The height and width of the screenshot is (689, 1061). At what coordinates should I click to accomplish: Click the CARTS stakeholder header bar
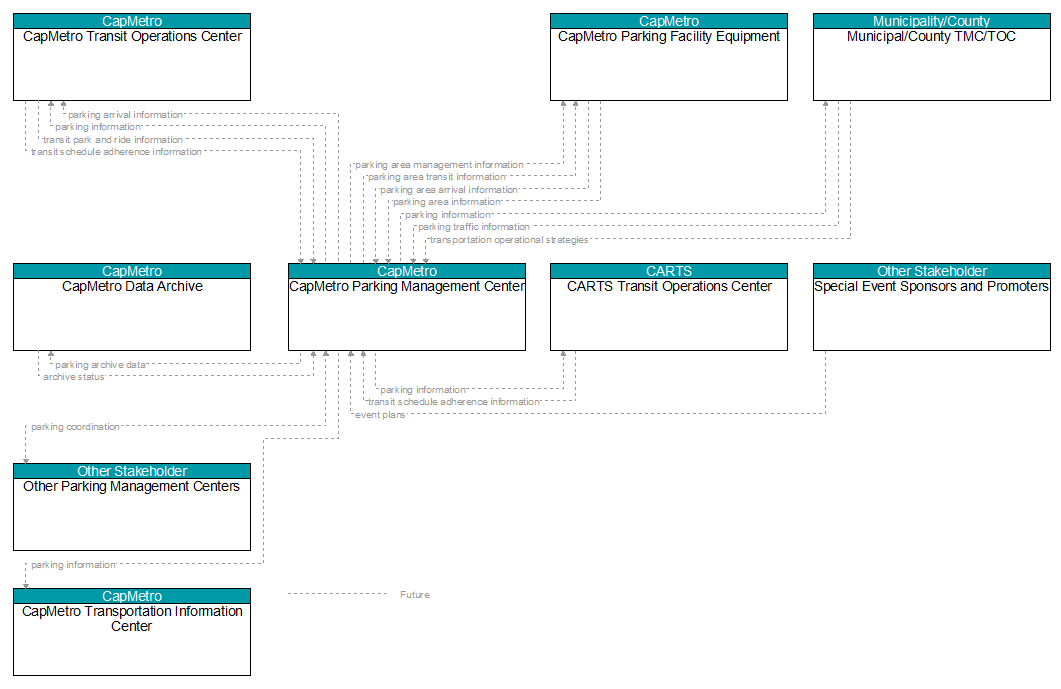click(669, 271)
